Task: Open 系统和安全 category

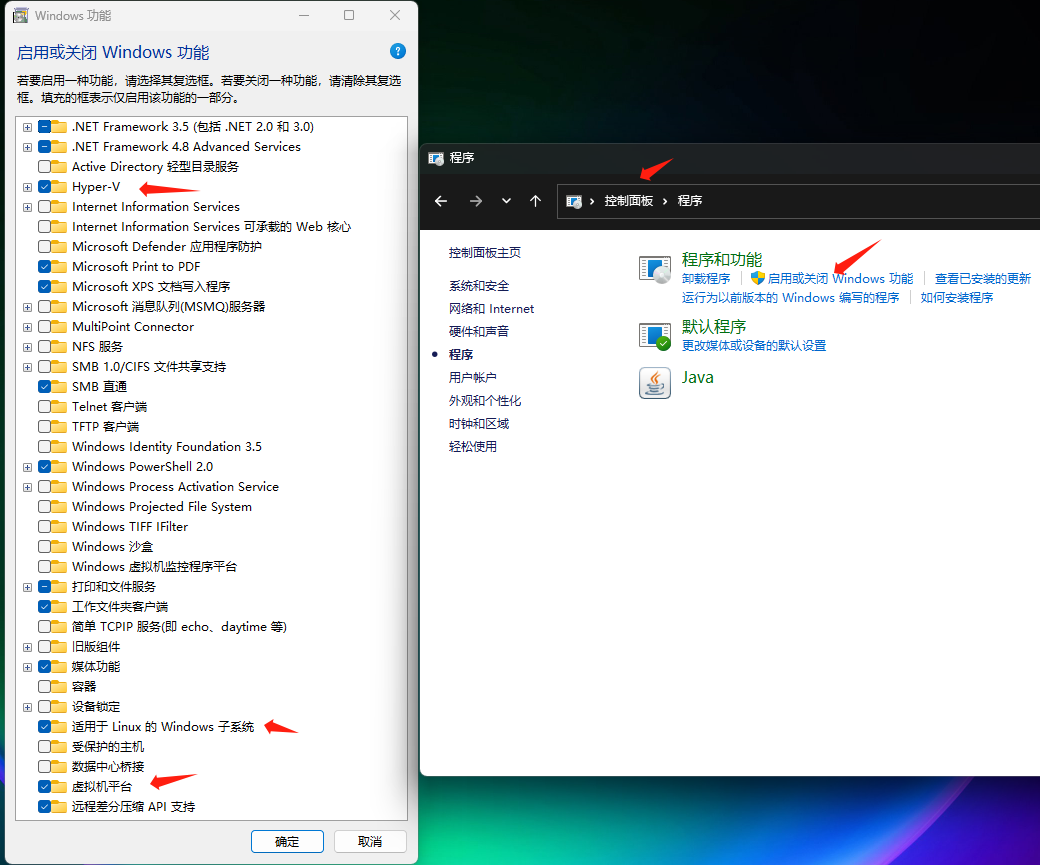Action: (479, 286)
